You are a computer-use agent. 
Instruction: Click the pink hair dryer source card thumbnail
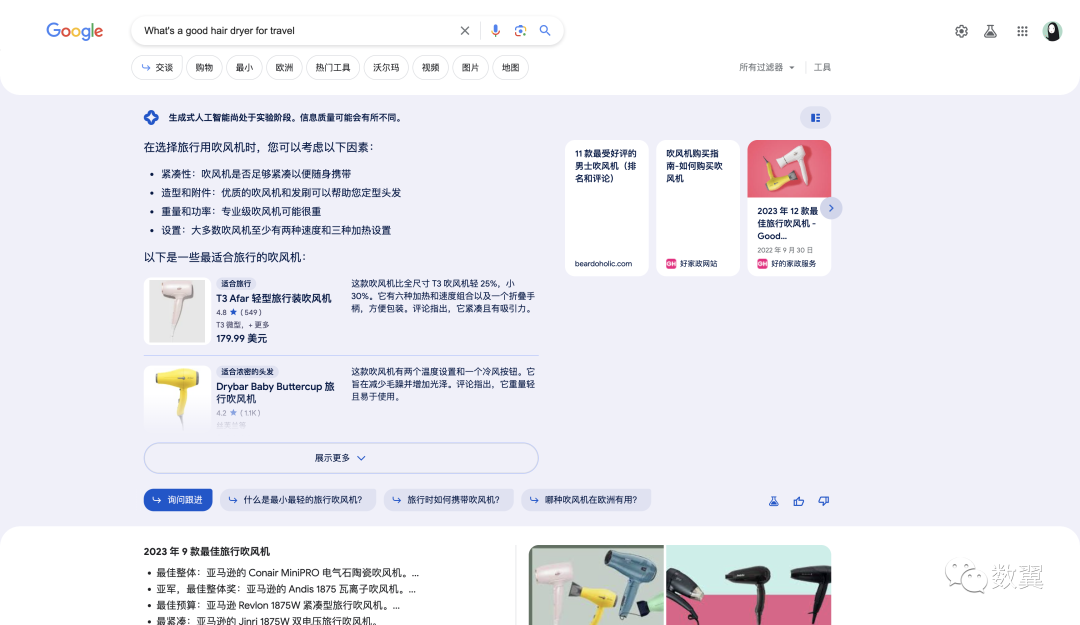(789, 169)
